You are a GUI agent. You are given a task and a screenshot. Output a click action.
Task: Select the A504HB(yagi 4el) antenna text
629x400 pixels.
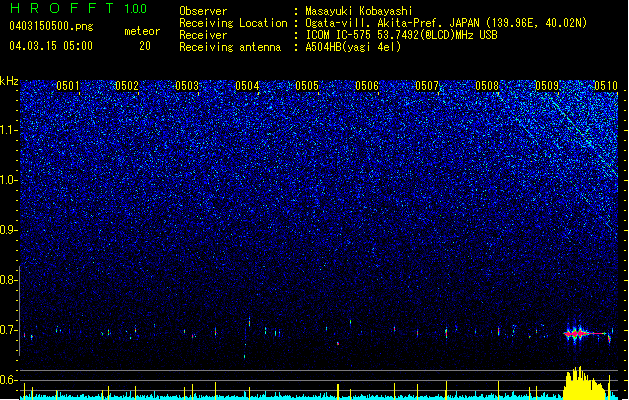(x=353, y=47)
